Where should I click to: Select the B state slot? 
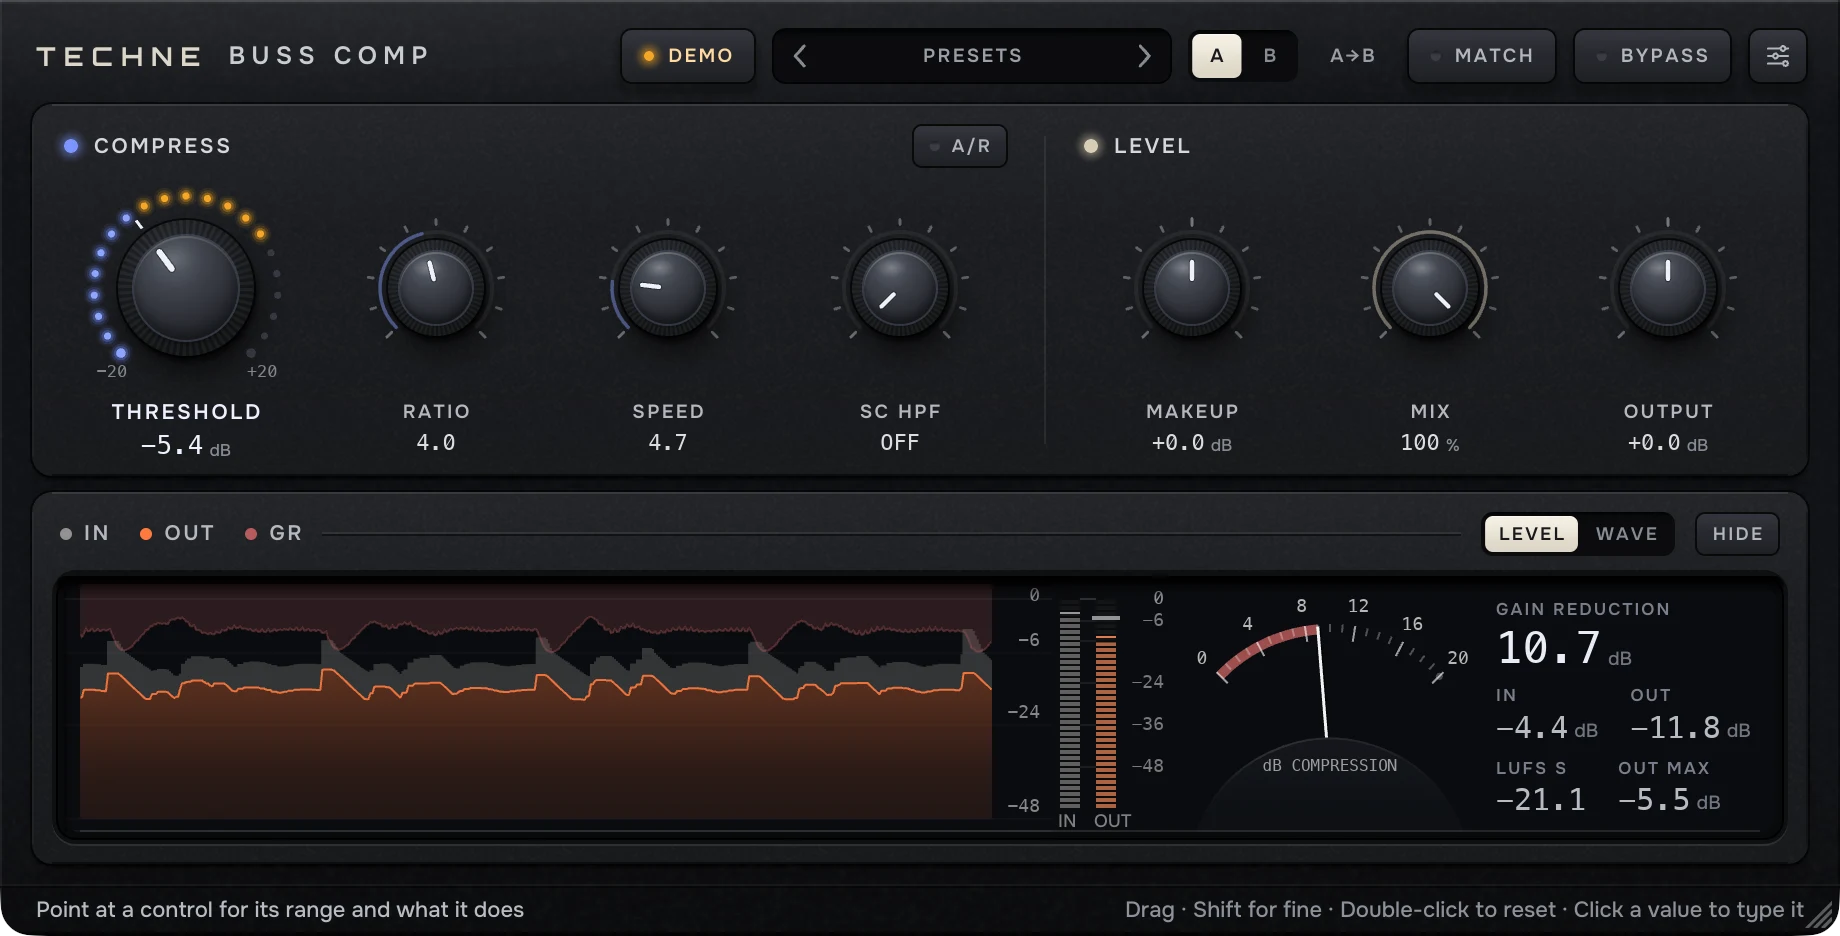point(1270,56)
